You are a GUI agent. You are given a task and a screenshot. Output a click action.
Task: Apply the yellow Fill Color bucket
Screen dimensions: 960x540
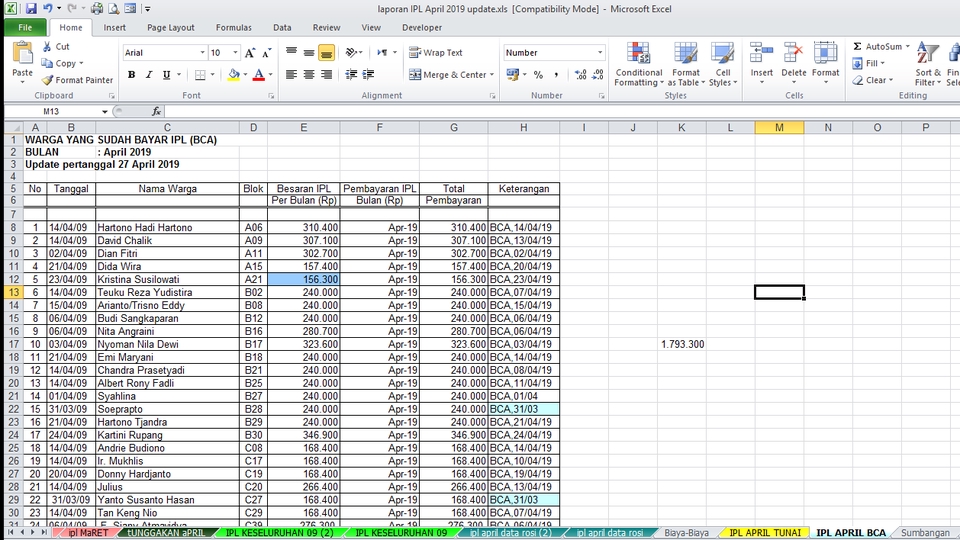pyautogui.click(x=233, y=75)
